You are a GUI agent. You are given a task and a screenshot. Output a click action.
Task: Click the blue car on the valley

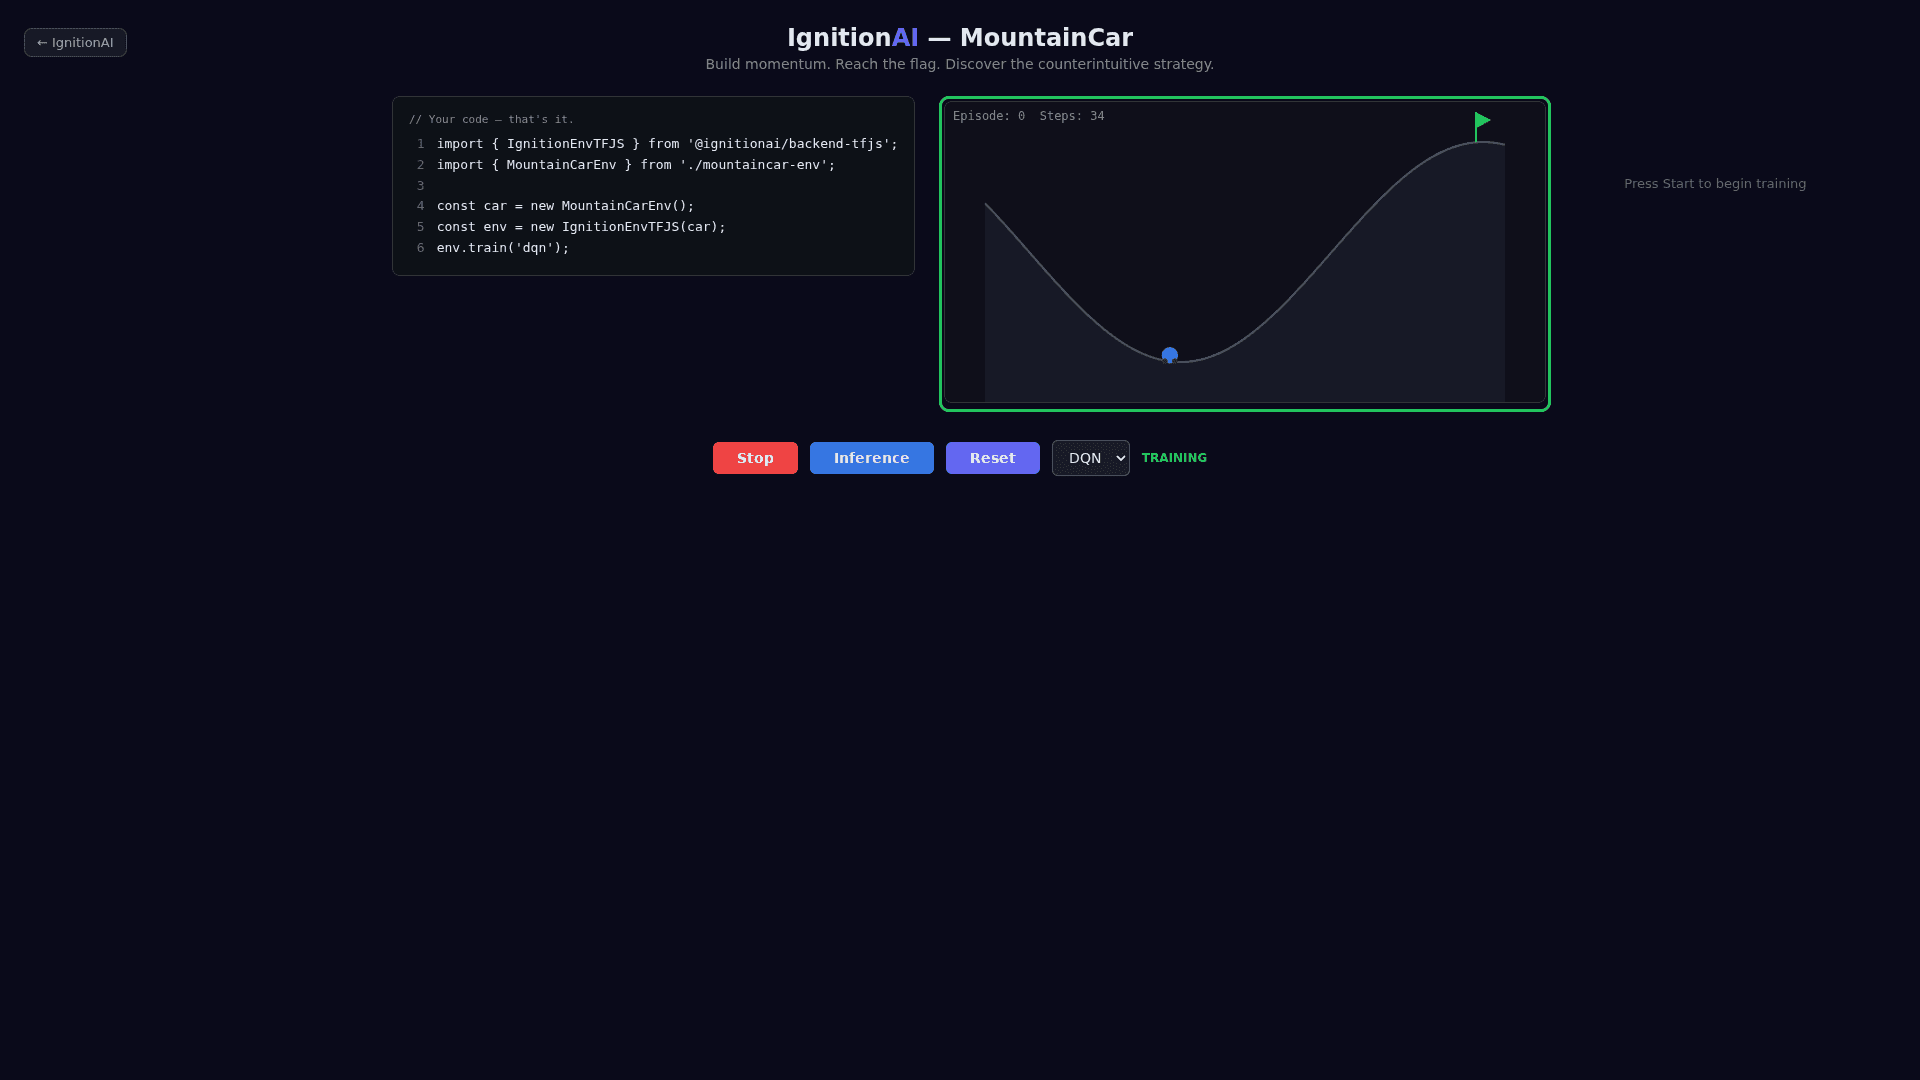(1170, 355)
